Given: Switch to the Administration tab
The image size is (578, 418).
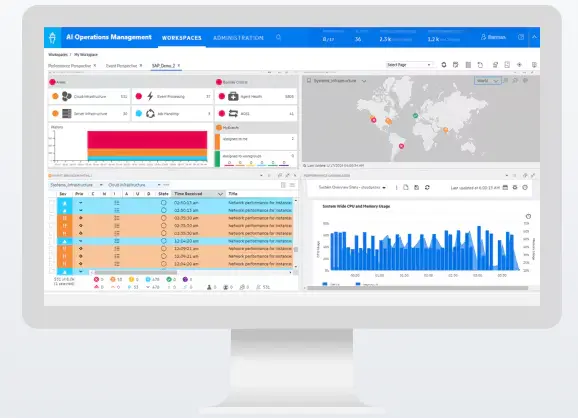Looking at the screenshot, I should [x=238, y=38].
